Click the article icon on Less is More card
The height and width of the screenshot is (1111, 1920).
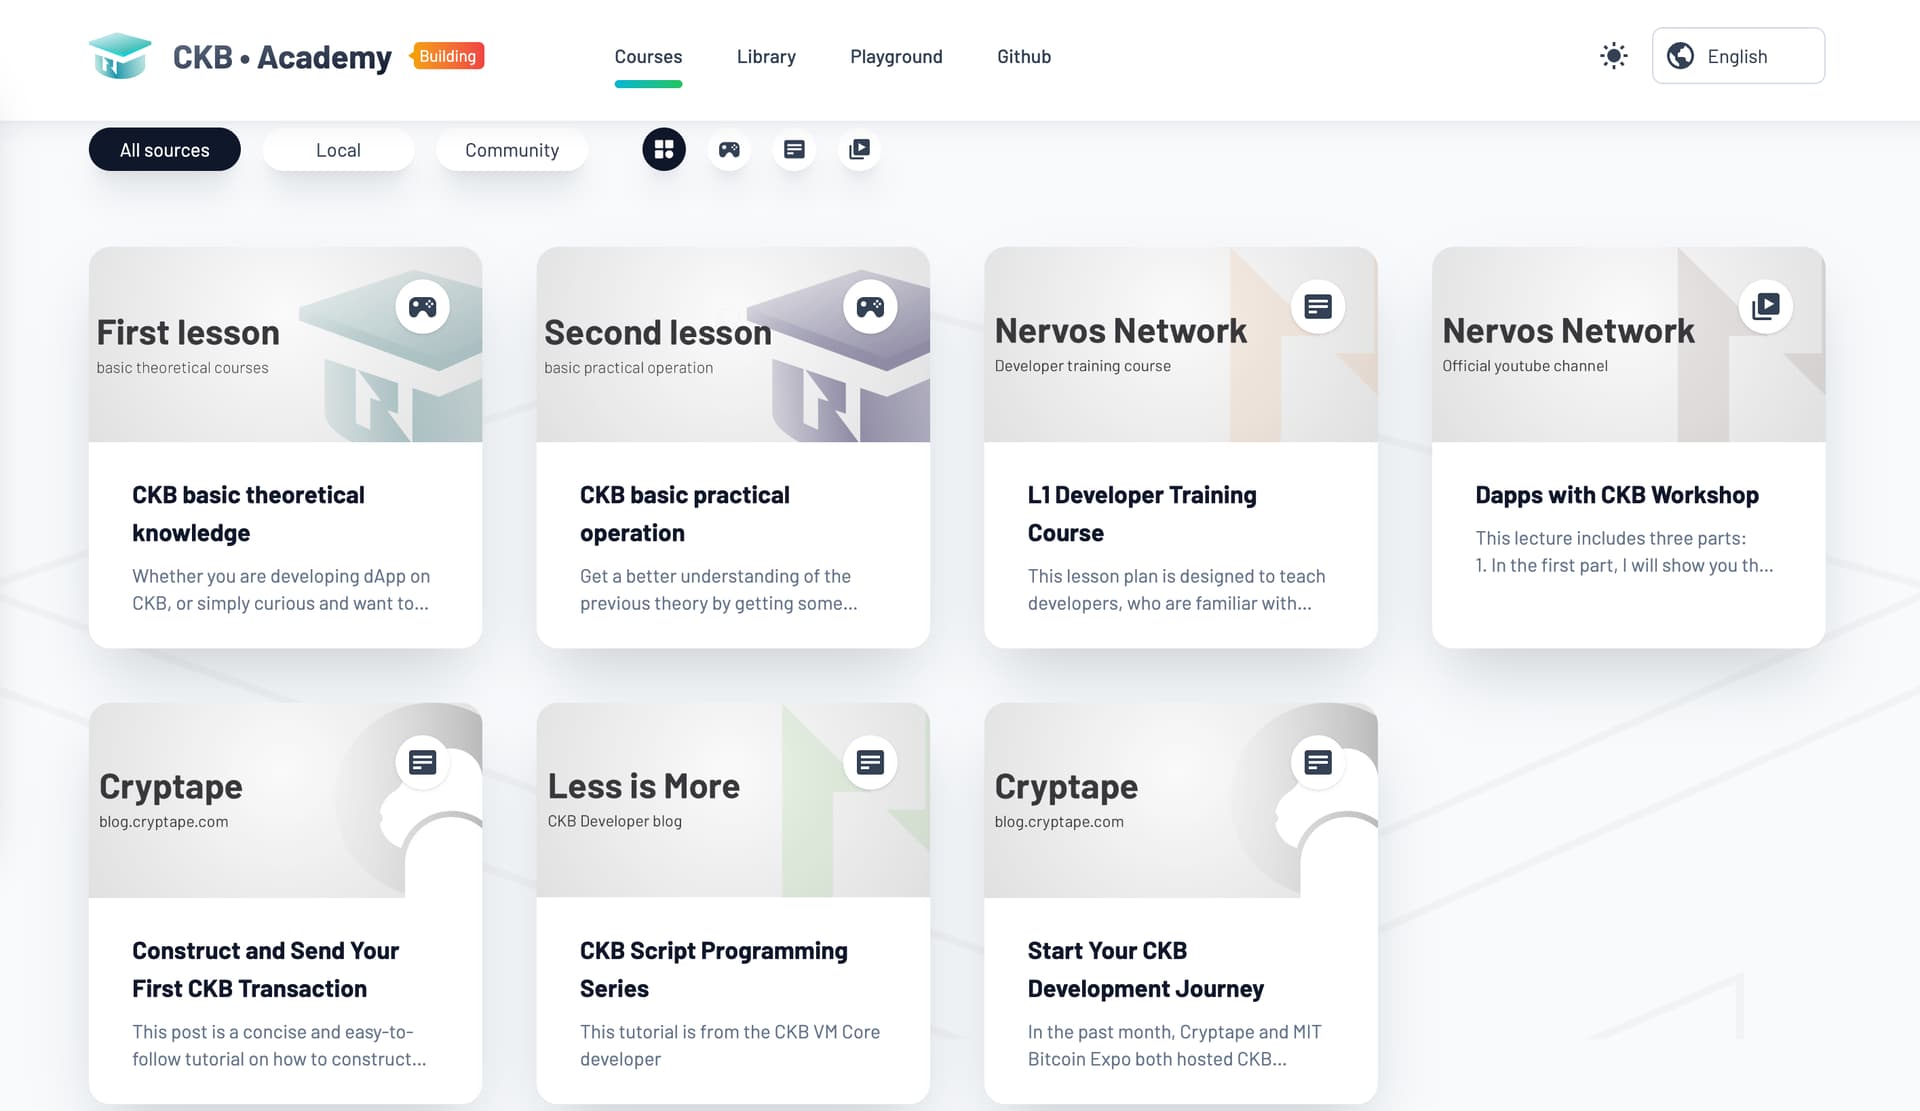(870, 763)
